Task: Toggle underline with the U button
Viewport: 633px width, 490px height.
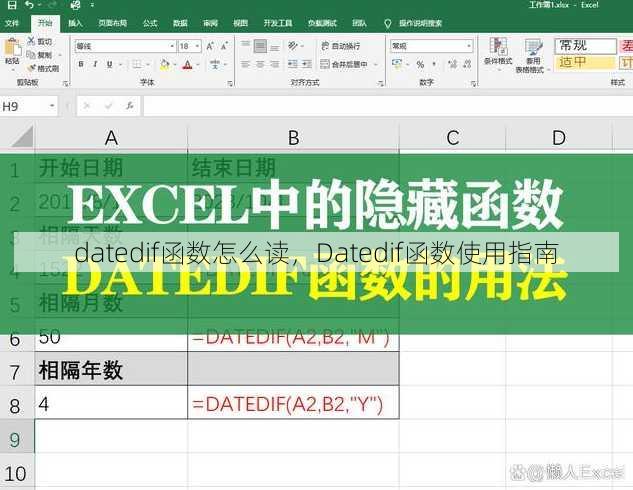Action: 109,64
